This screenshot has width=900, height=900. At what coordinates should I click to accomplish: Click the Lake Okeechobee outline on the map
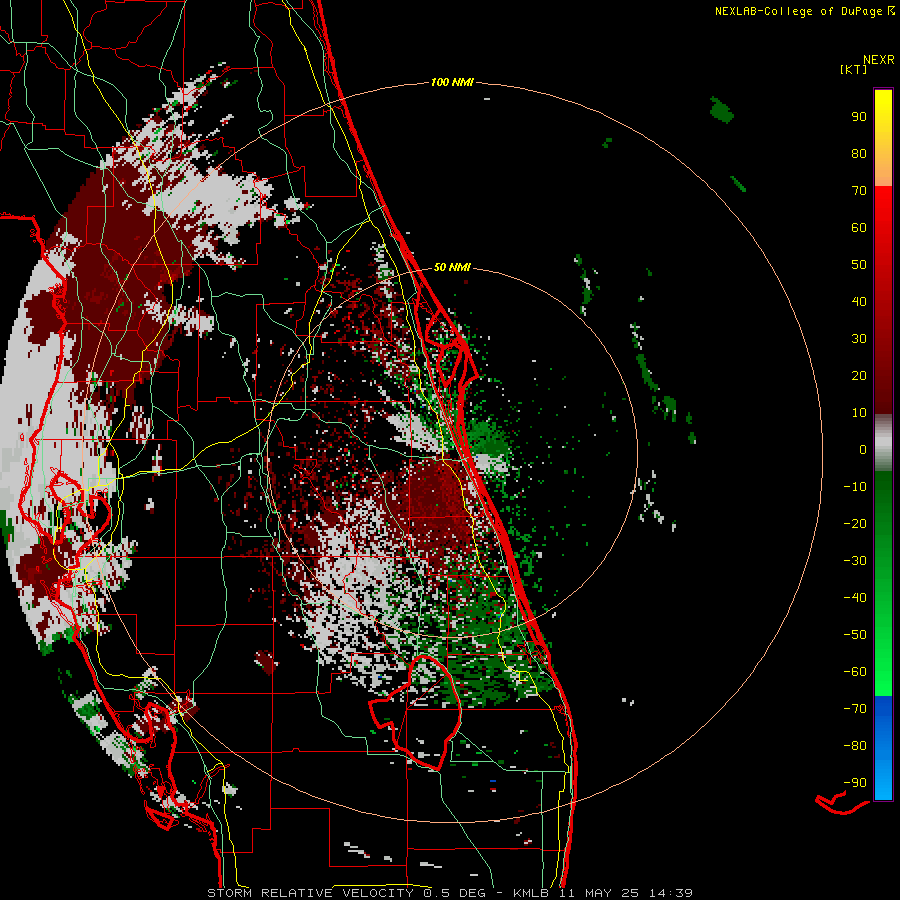(x=416, y=712)
